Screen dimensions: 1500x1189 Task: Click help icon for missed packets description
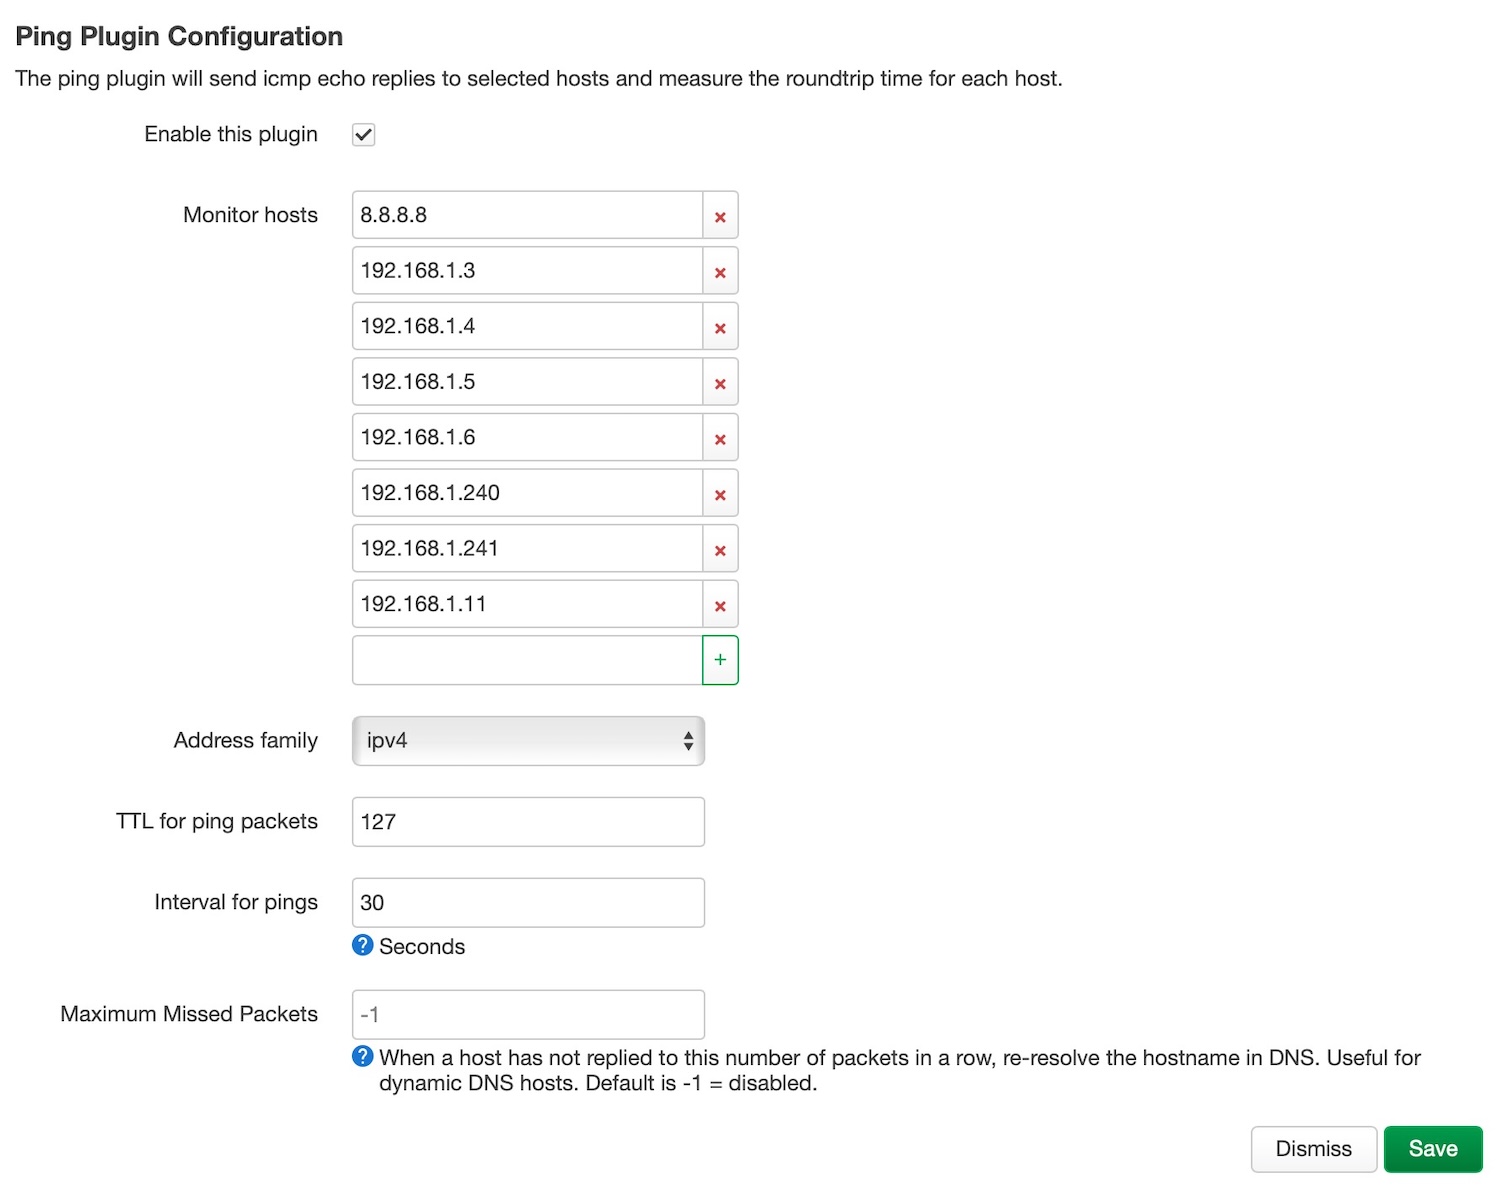pos(363,1056)
